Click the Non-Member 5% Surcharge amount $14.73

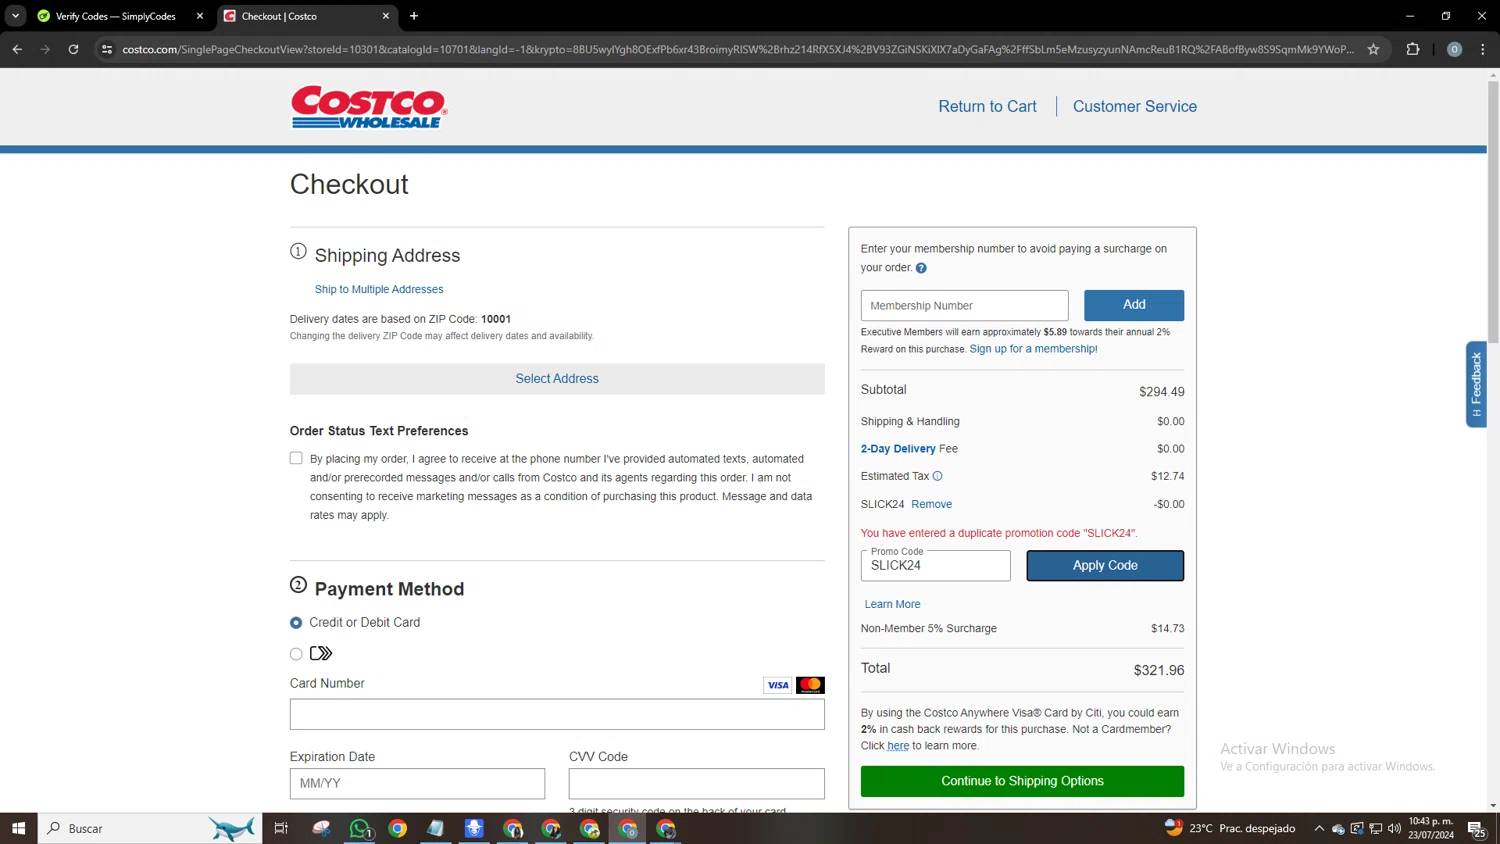[x=1167, y=629]
